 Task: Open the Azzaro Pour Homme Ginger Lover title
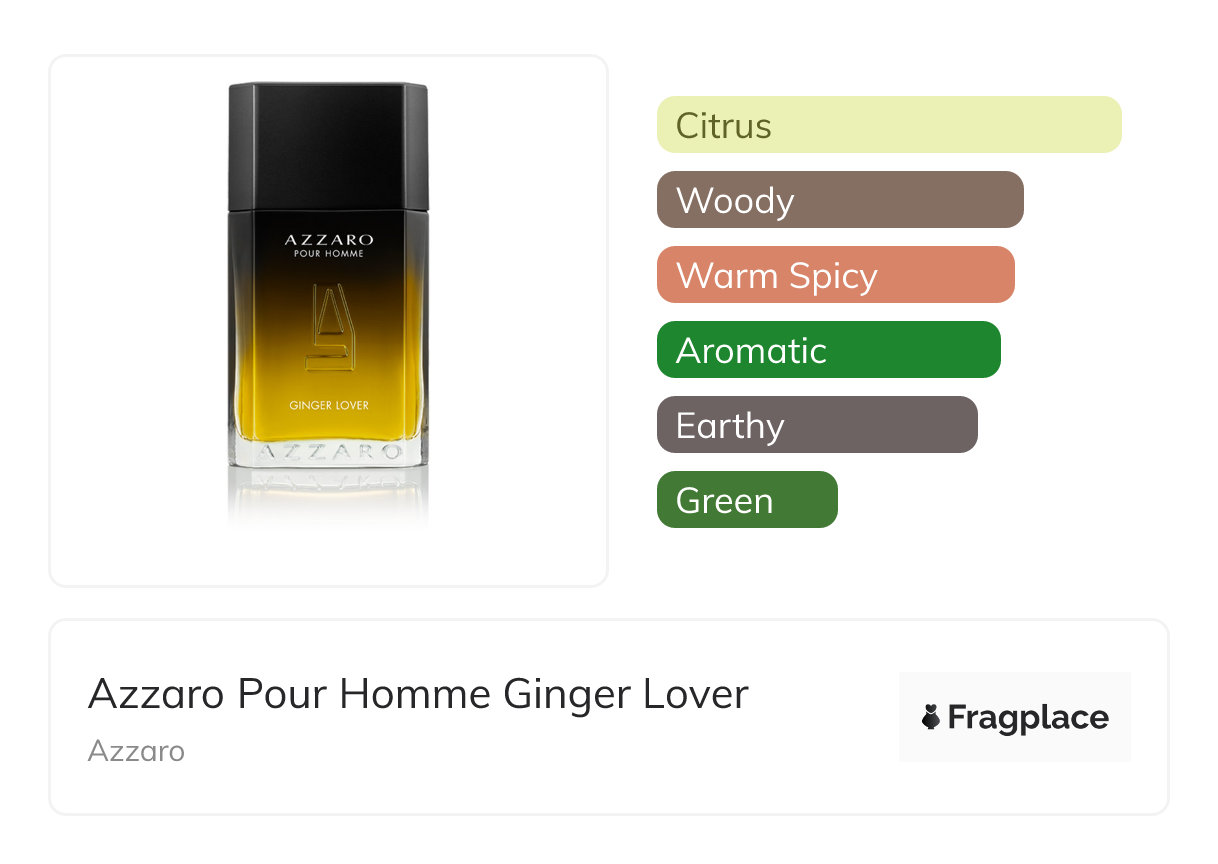tap(418, 694)
